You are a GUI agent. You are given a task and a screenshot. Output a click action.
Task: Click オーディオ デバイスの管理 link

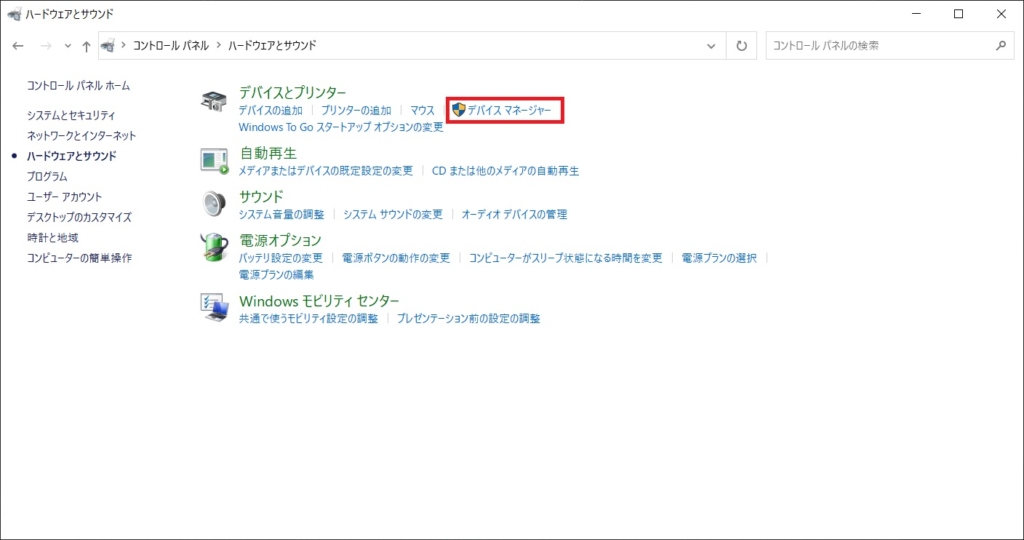pos(515,214)
